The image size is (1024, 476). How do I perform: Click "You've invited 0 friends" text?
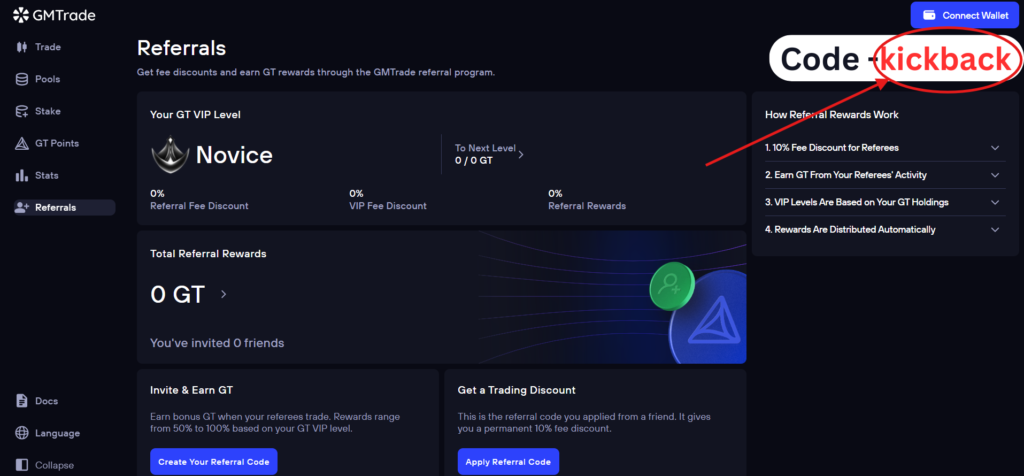pyautogui.click(x=217, y=343)
